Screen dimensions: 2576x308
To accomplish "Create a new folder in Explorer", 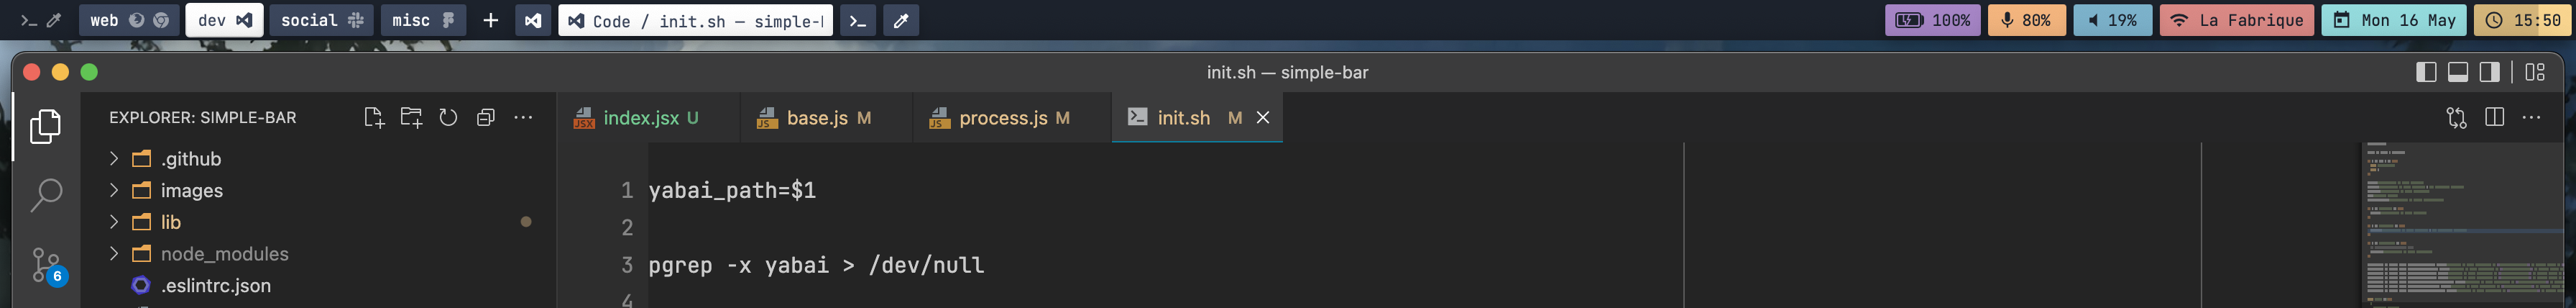I will pos(411,118).
